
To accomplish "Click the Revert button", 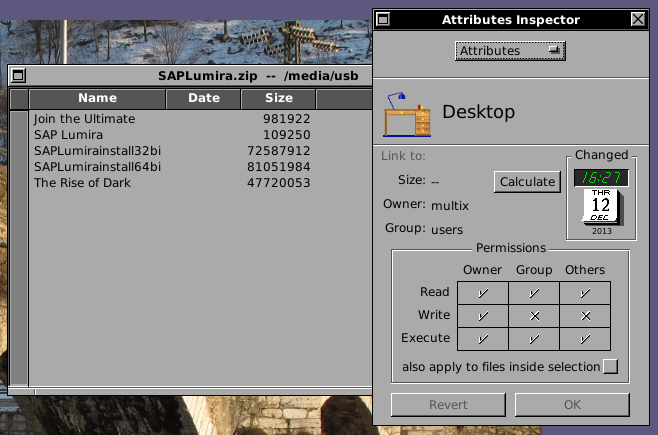I will pos(448,405).
